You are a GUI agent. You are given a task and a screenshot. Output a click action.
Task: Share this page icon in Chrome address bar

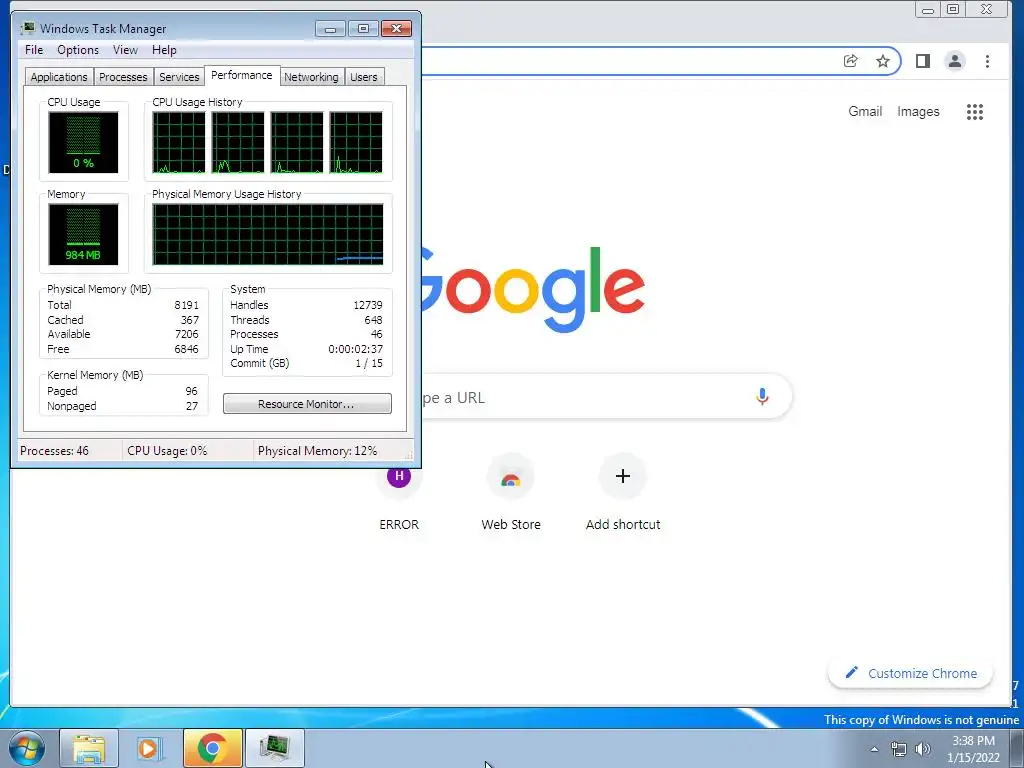click(850, 61)
